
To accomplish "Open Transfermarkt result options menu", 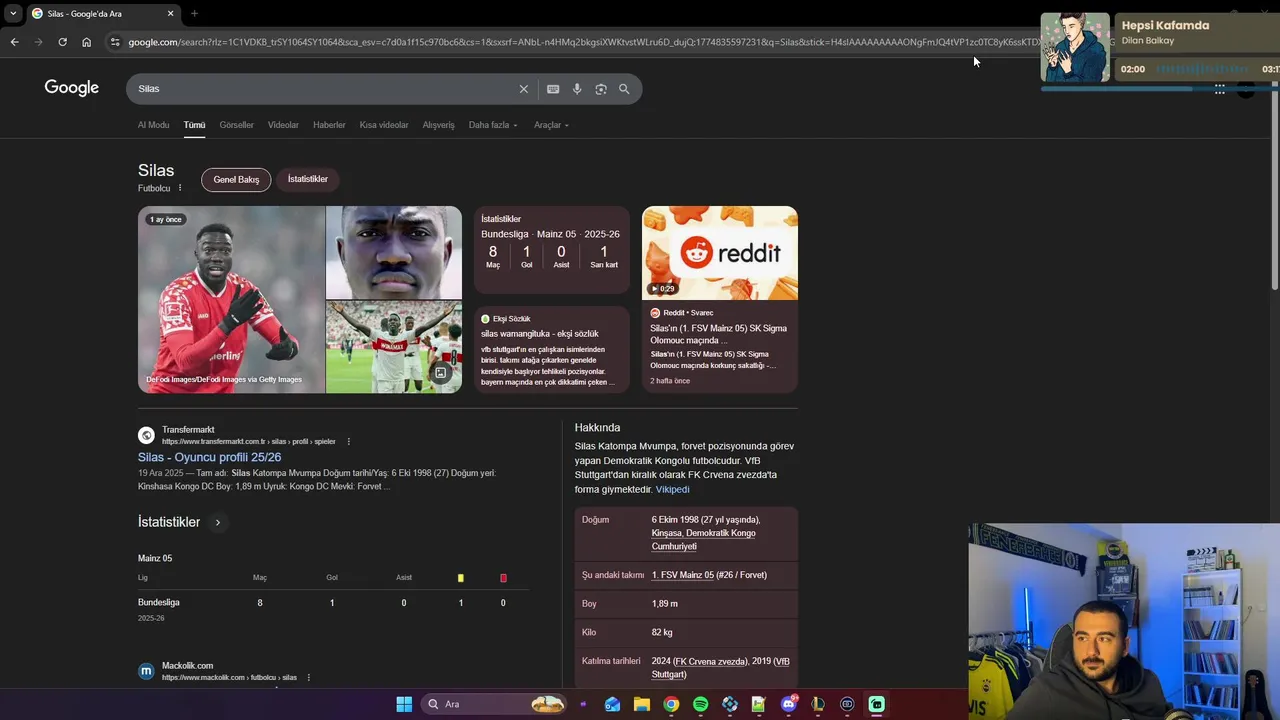I will (x=348, y=441).
